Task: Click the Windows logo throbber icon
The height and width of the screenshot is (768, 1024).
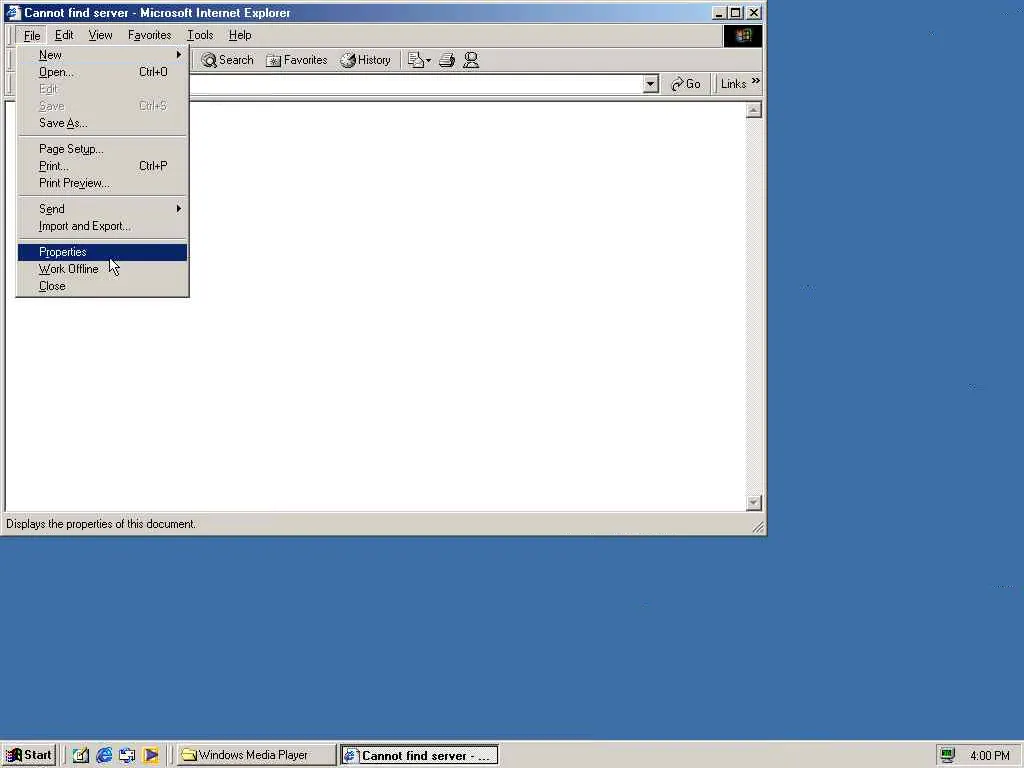Action: point(743,36)
